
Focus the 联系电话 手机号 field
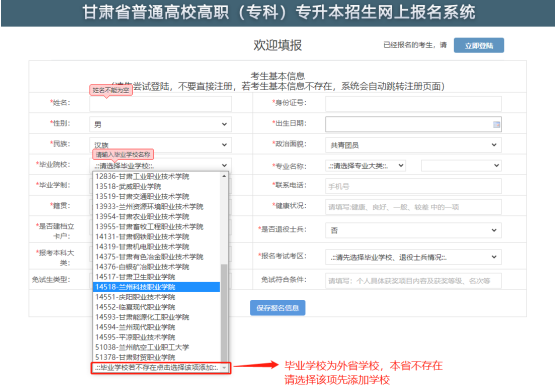[413, 186]
